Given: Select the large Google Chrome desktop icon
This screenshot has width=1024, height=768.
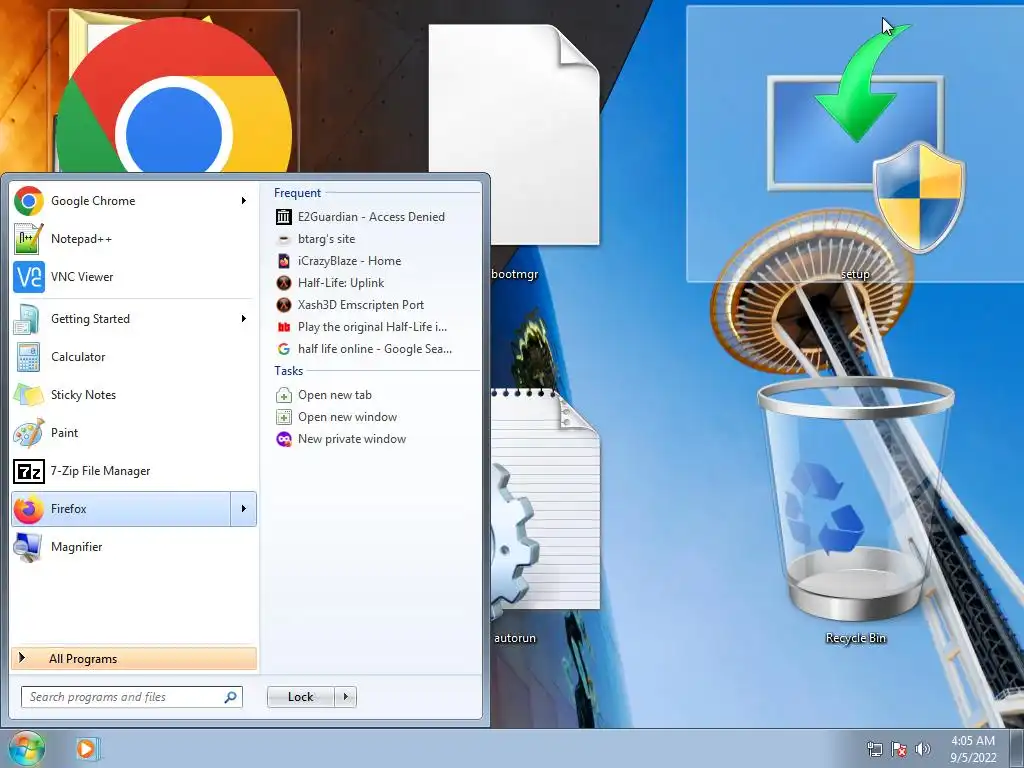Looking at the screenshot, I should coord(174,95).
